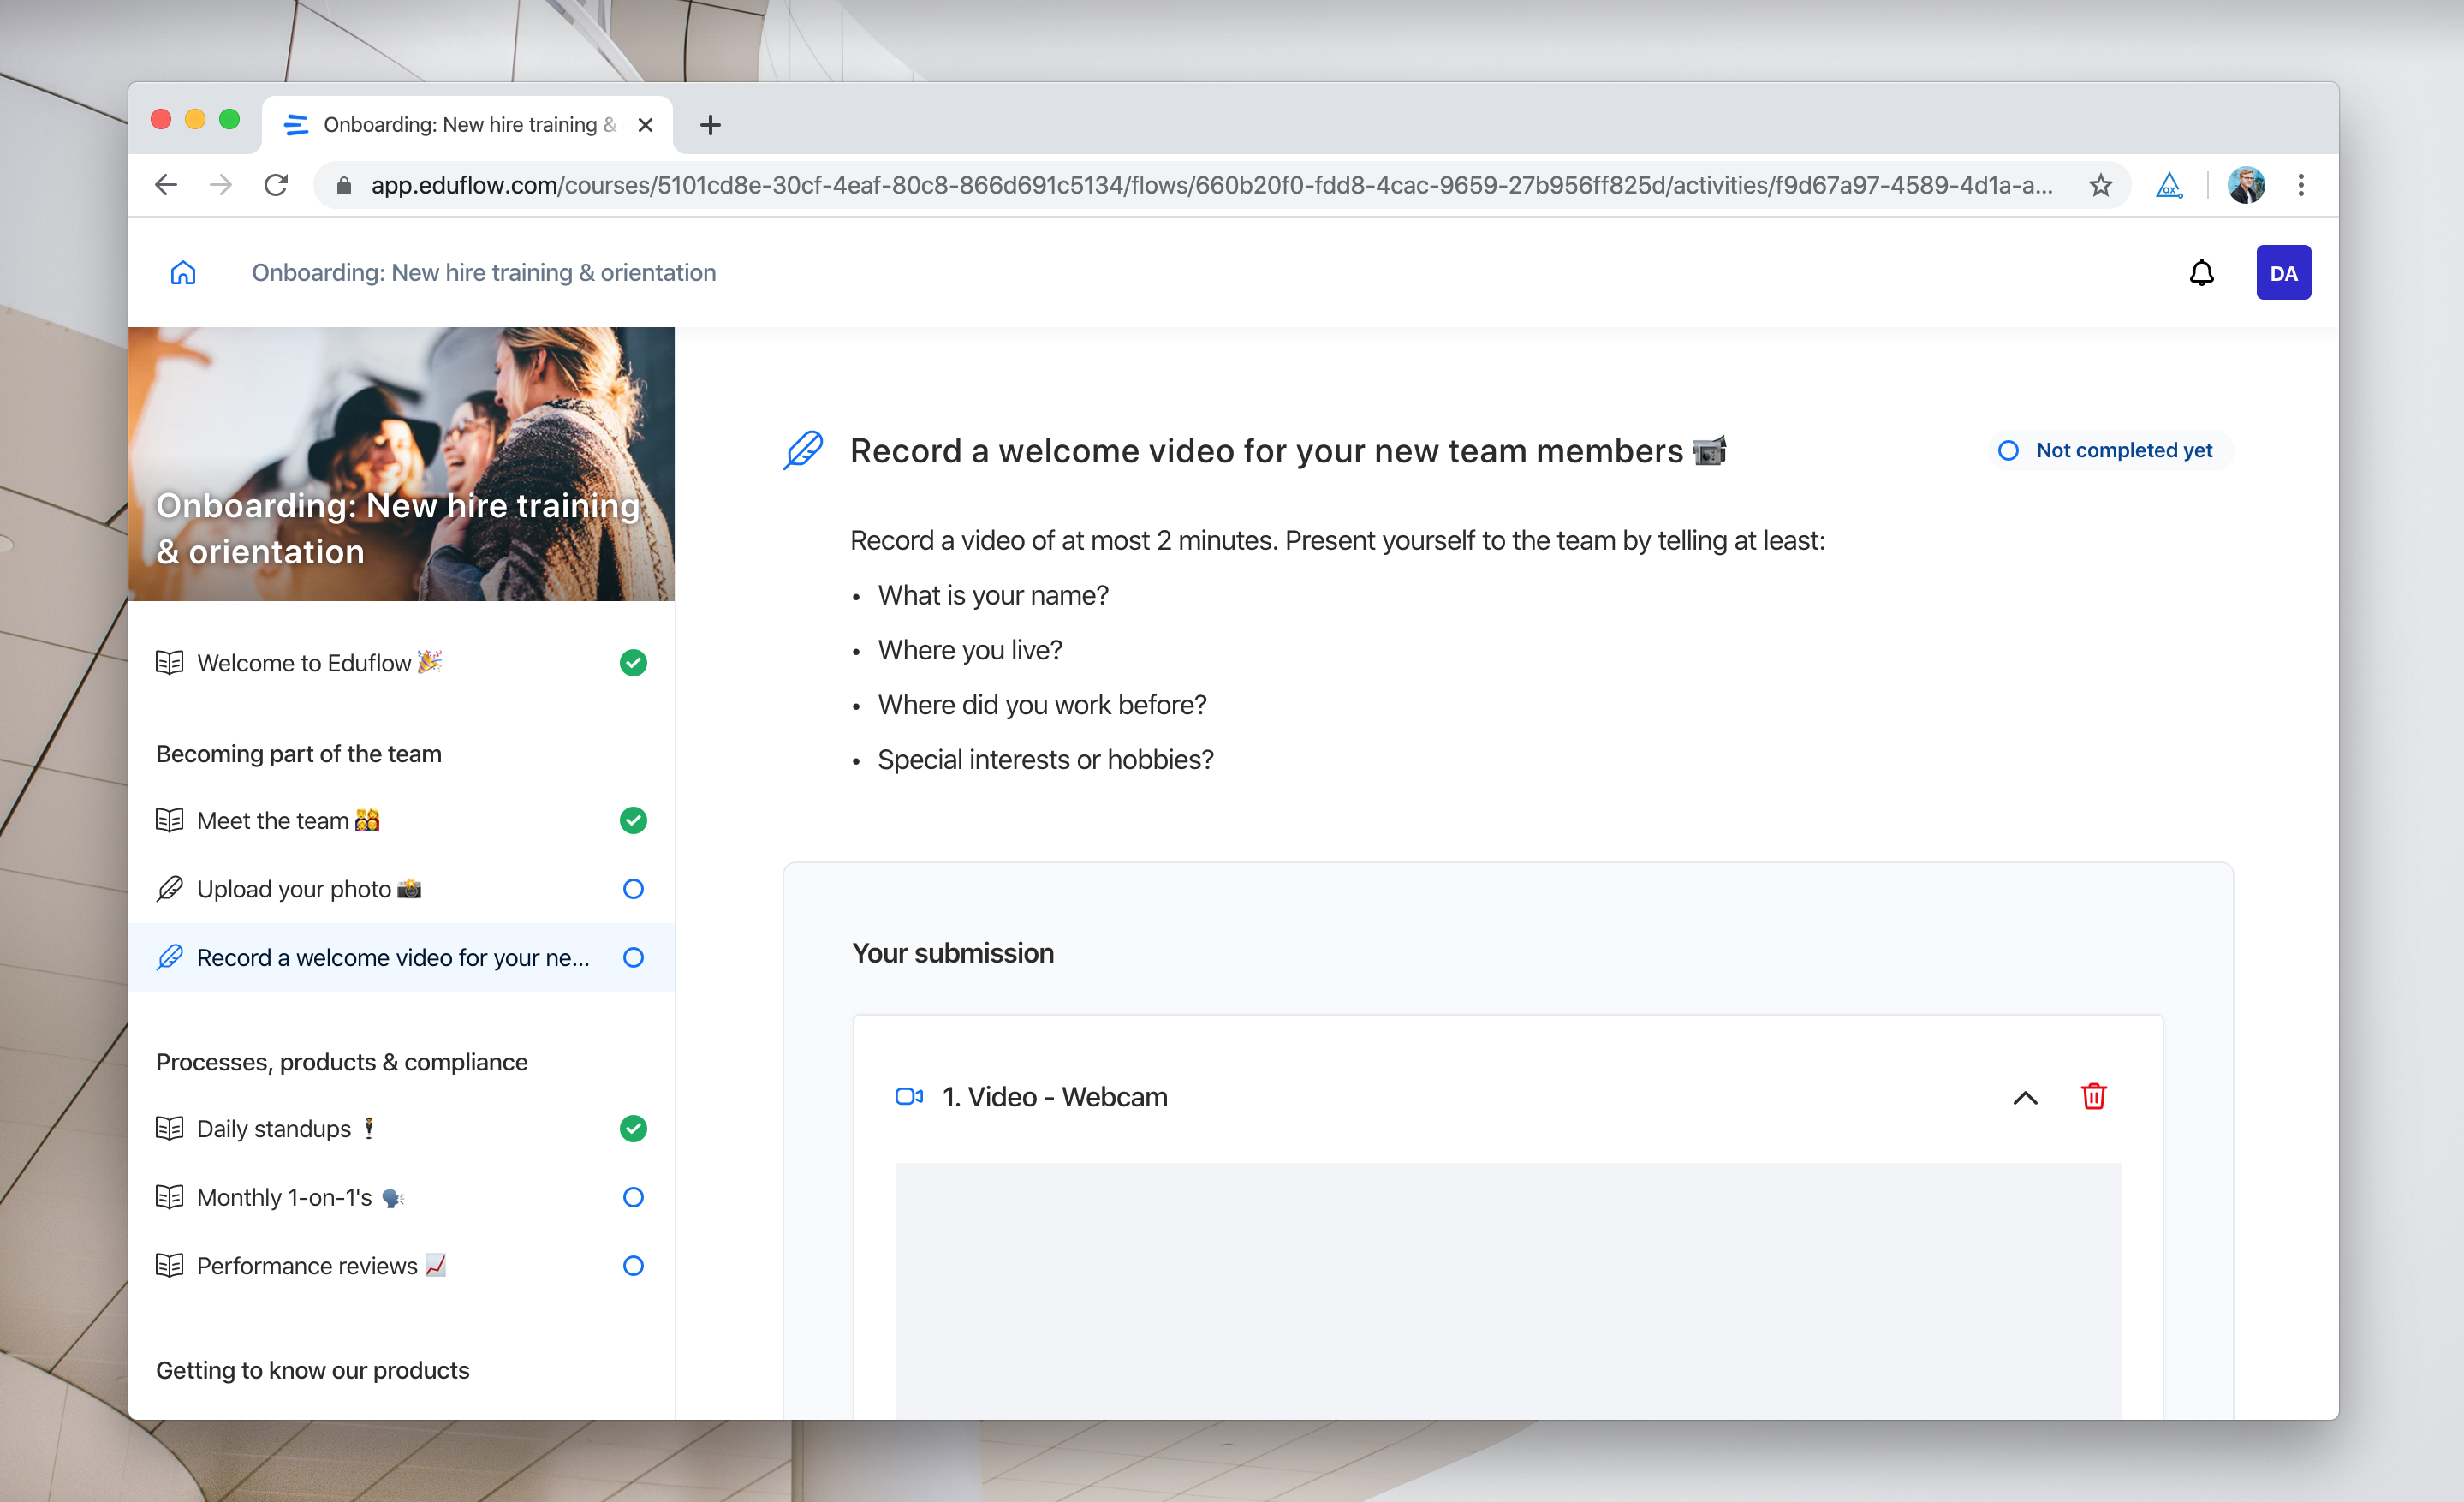Open Chrome three-dot menu
This screenshot has height=1502, width=2464.
(x=2301, y=185)
